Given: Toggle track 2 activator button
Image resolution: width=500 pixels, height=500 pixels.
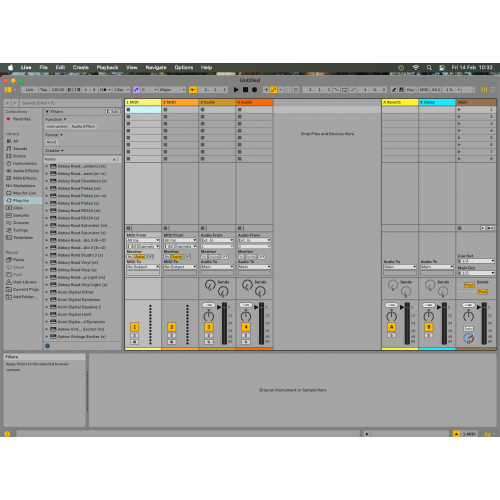Looking at the screenshot, I should 172,327.
